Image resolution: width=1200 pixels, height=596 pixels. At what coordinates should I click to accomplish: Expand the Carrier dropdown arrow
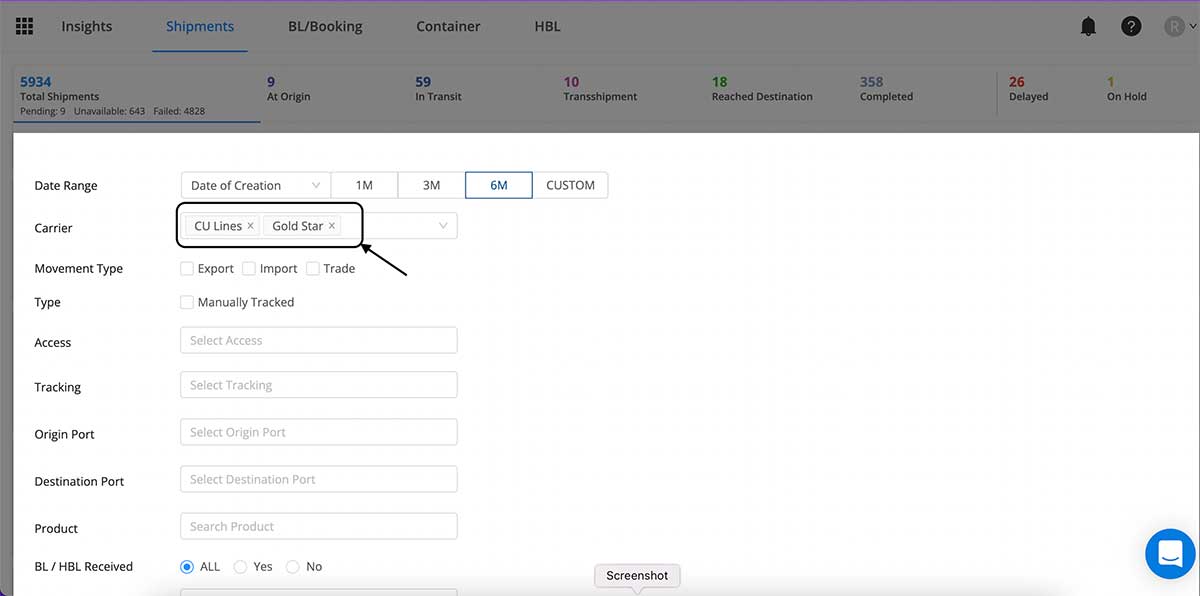tap(443, 226)
